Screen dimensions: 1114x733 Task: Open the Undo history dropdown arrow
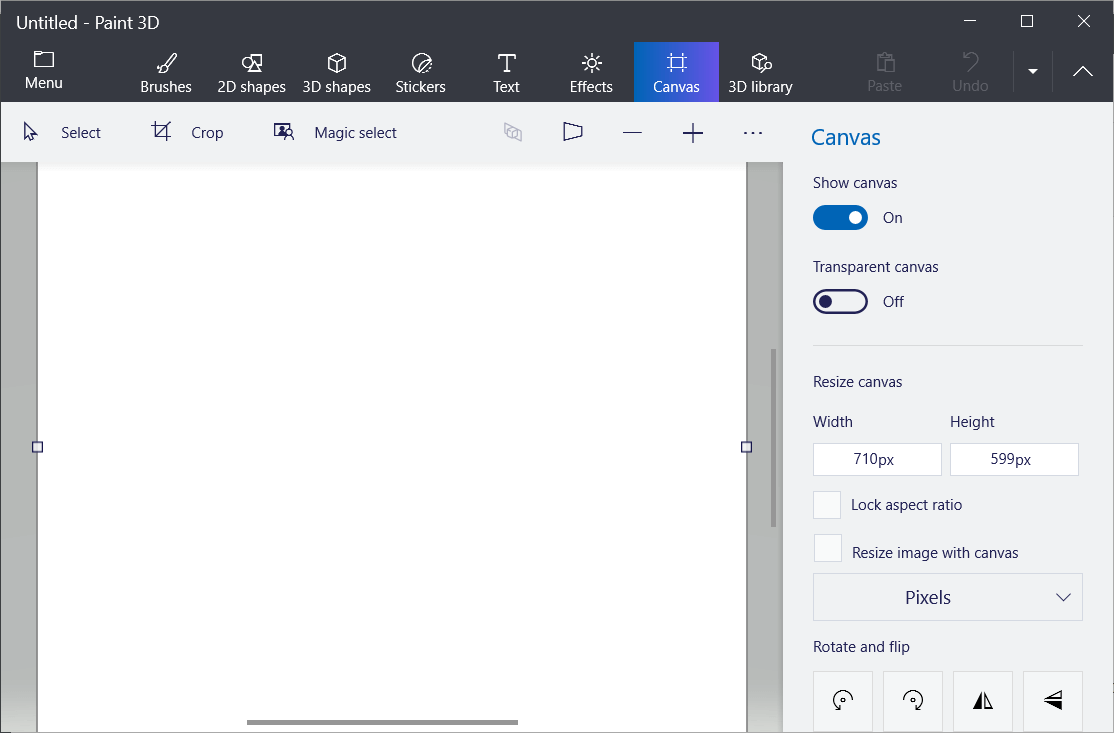pos(1032,71)
